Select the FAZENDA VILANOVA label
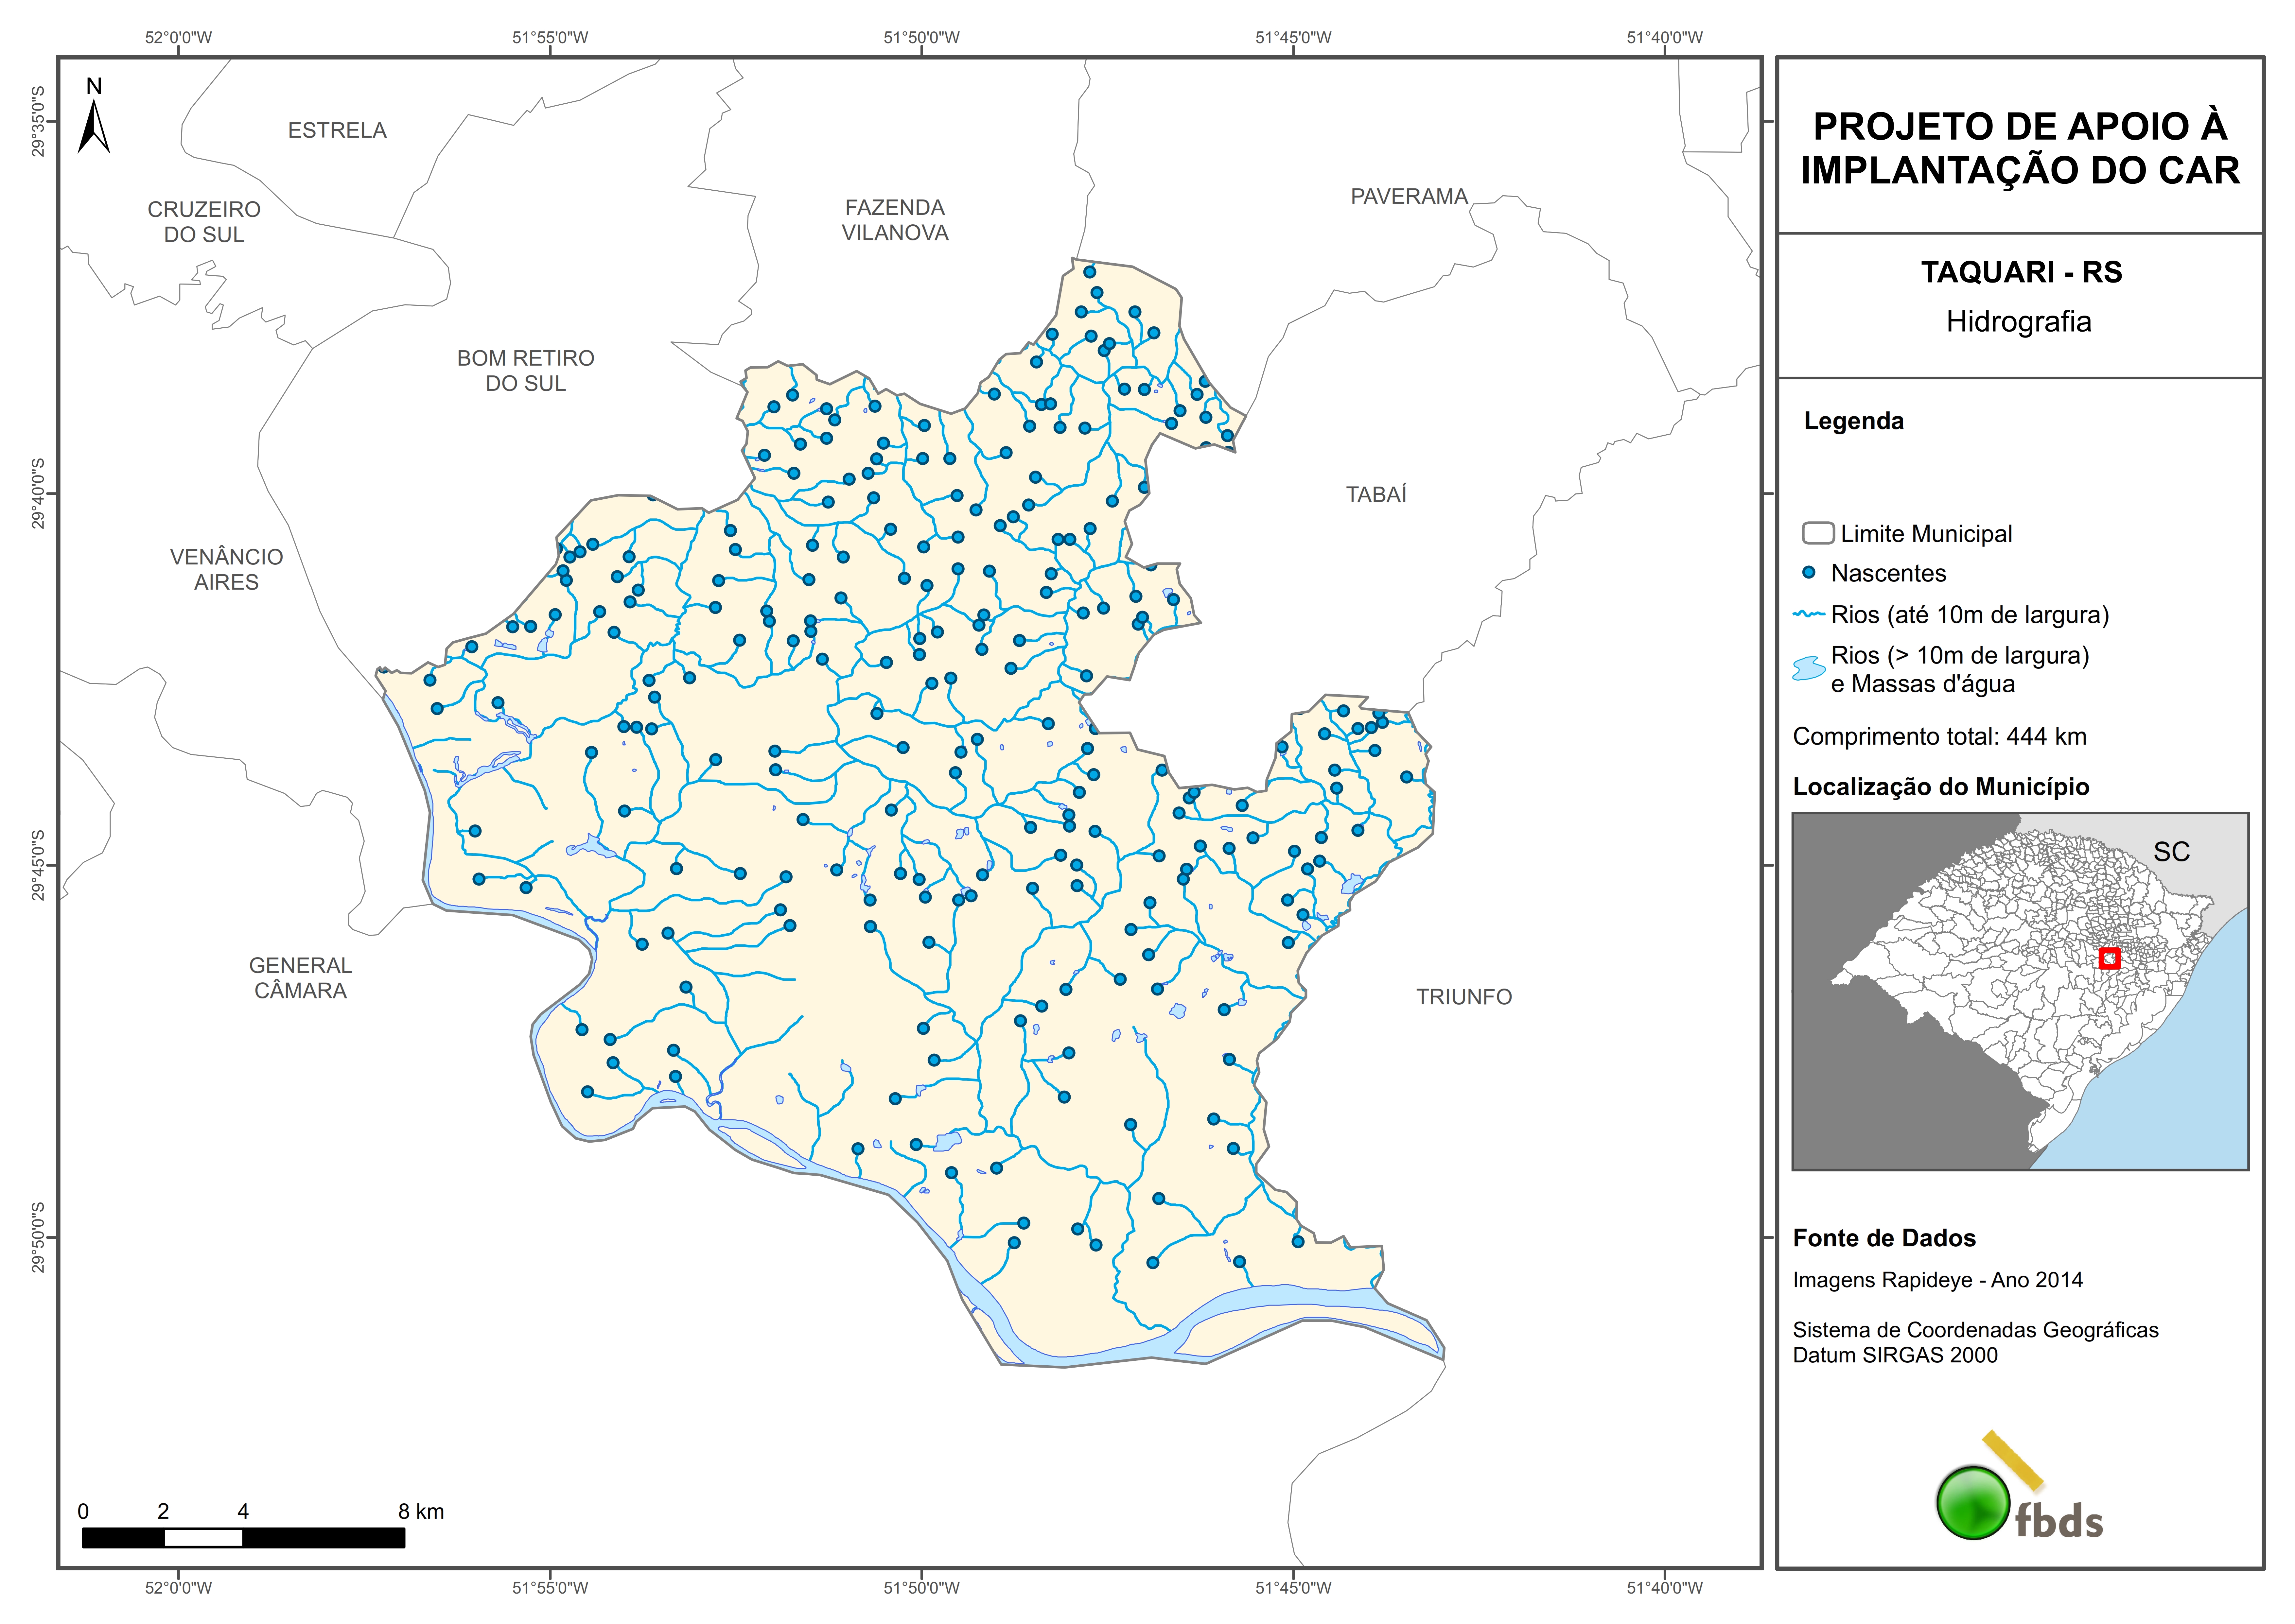 [x=895, y=220]
